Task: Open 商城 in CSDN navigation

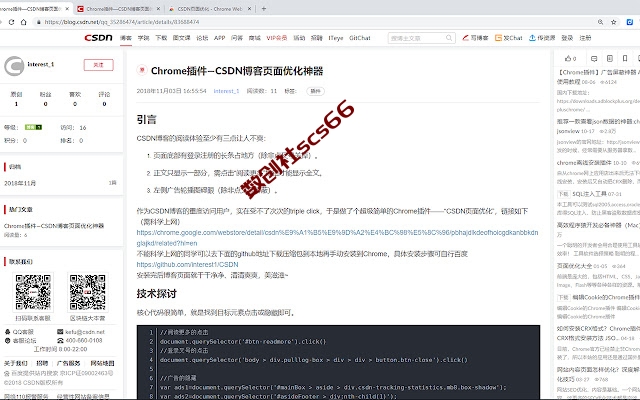Action: [254, 38]
